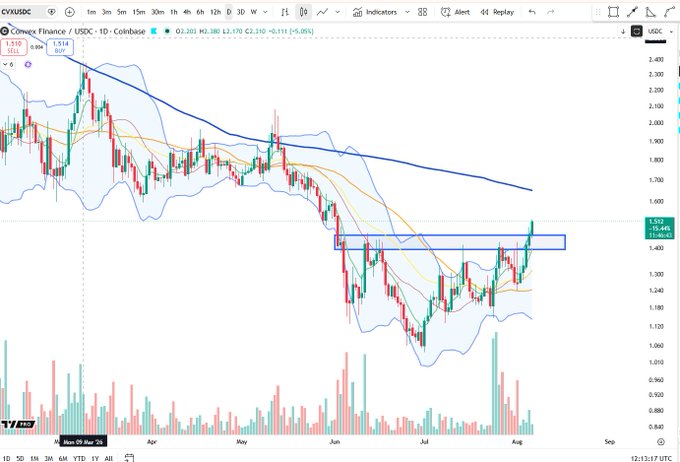Switch to the 3m timeframe
Screen dimensions: 680x462
pyautogui.click(x=106, y=12)
